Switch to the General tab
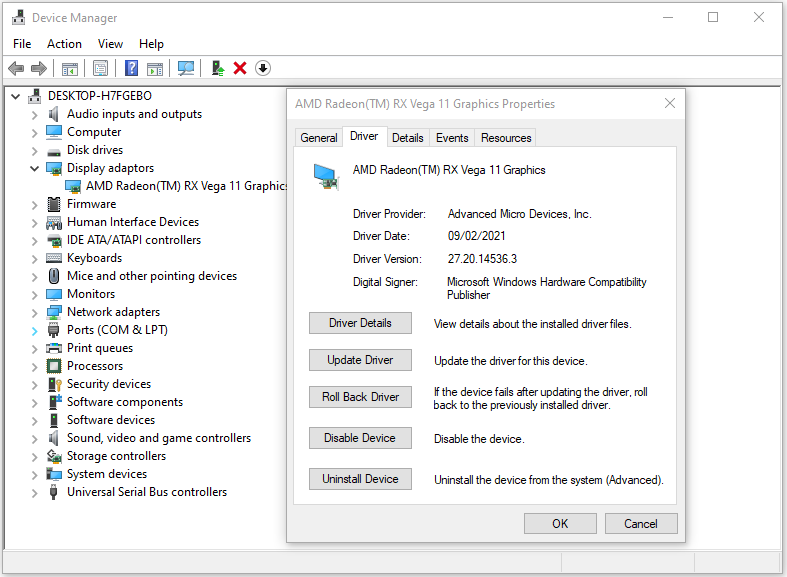This screenshot has height=577, width=787. tap(319, 137)
